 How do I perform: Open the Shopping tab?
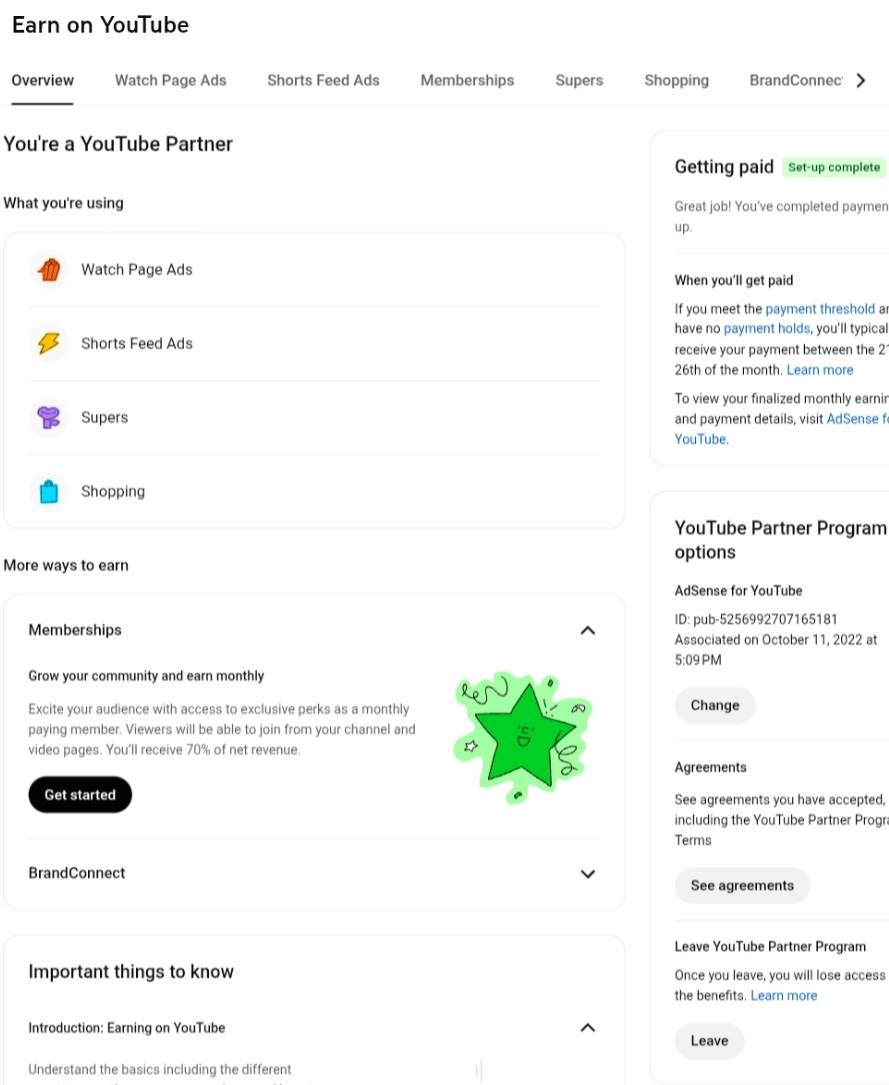676,80
